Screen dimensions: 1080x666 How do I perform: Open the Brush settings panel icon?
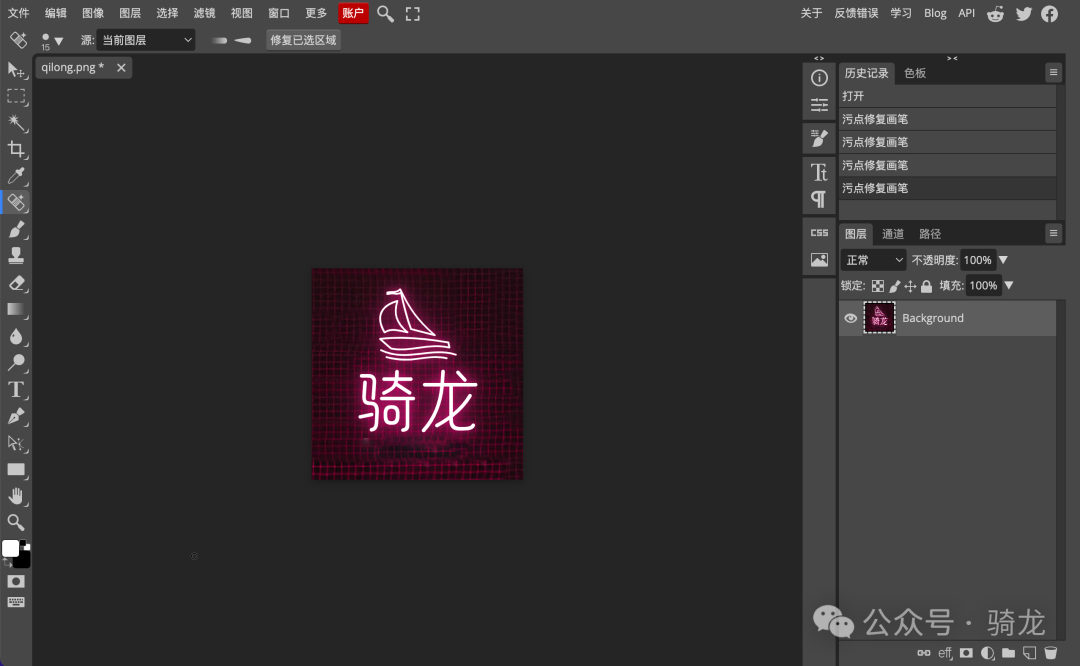pos(819,138)
